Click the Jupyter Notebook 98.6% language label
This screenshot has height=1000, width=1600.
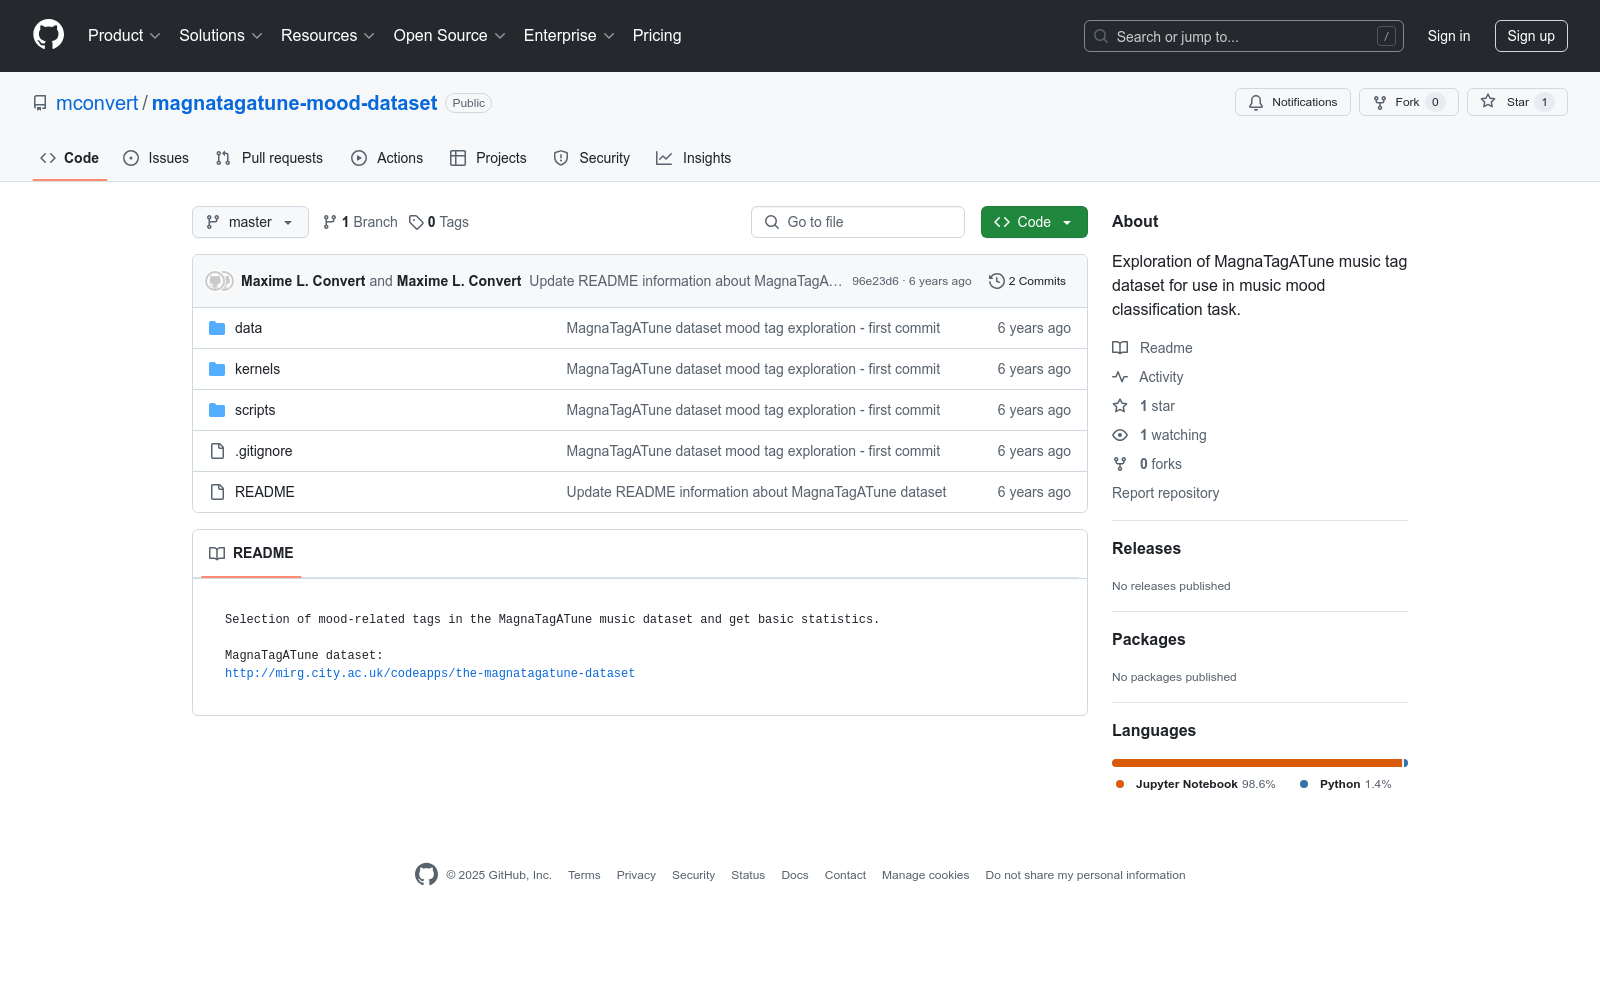coord(1205,784)
